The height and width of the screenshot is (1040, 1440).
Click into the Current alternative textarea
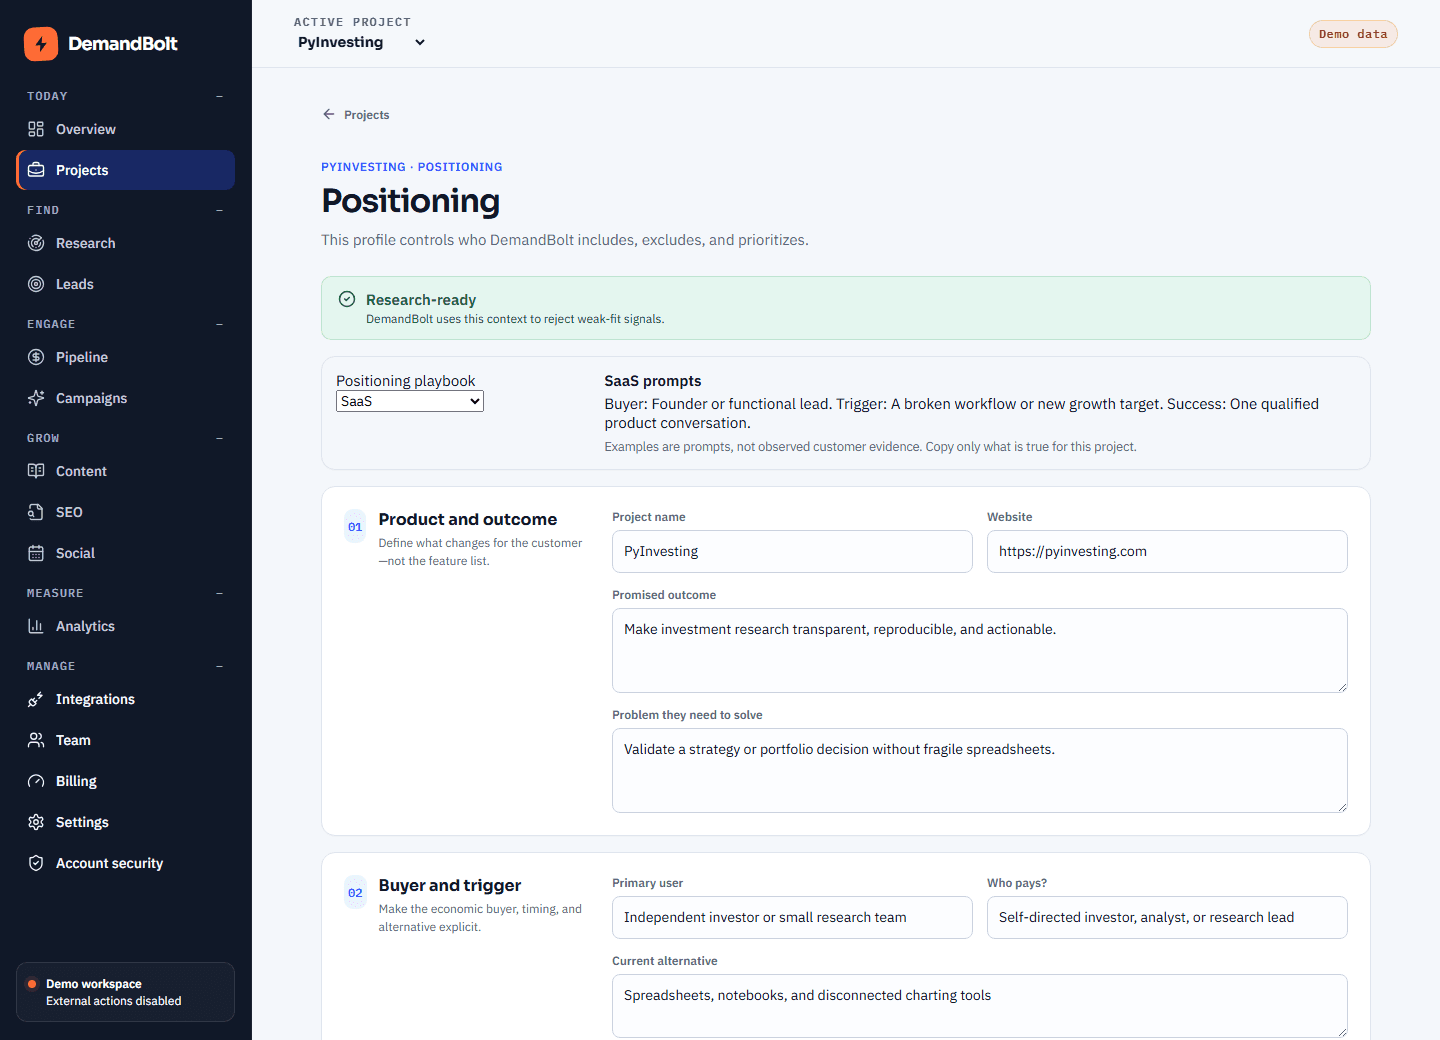[x=980, y=1006]
